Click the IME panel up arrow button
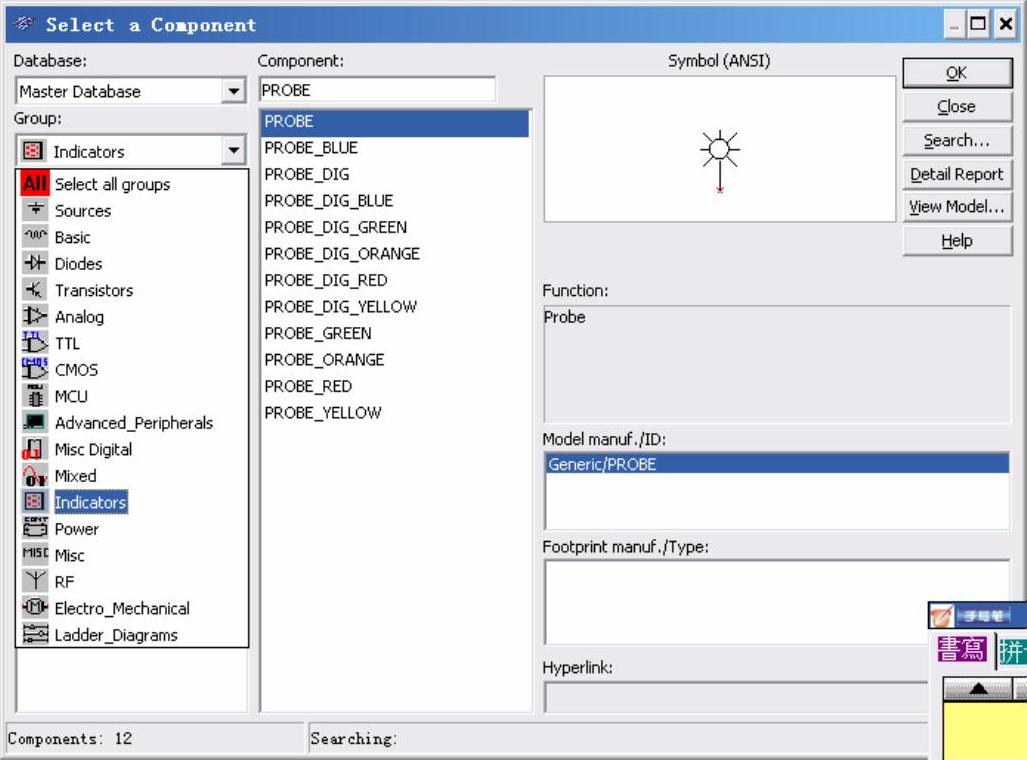The width and height of the screenshot is (1027, 760). click(x=978, y=688)
